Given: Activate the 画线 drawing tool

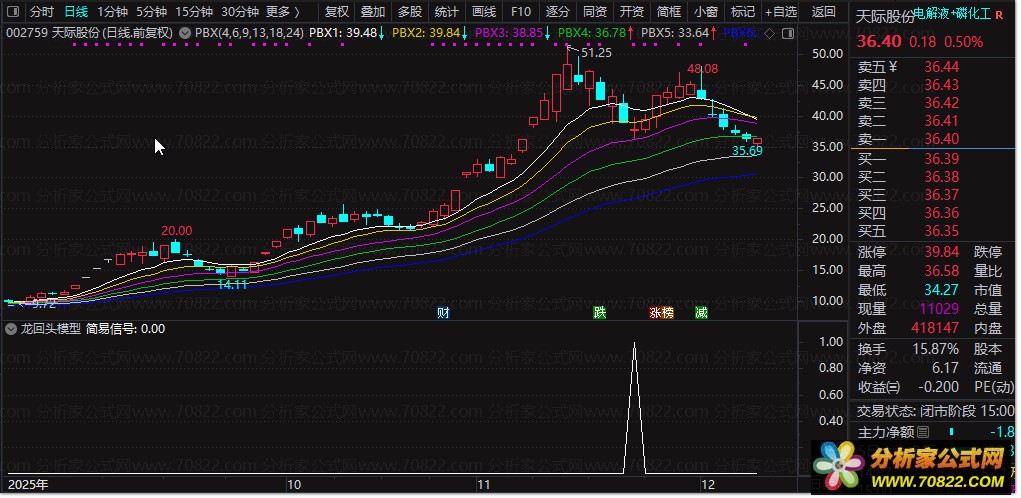Looking at the screenshot, I should tap(484, 12).
